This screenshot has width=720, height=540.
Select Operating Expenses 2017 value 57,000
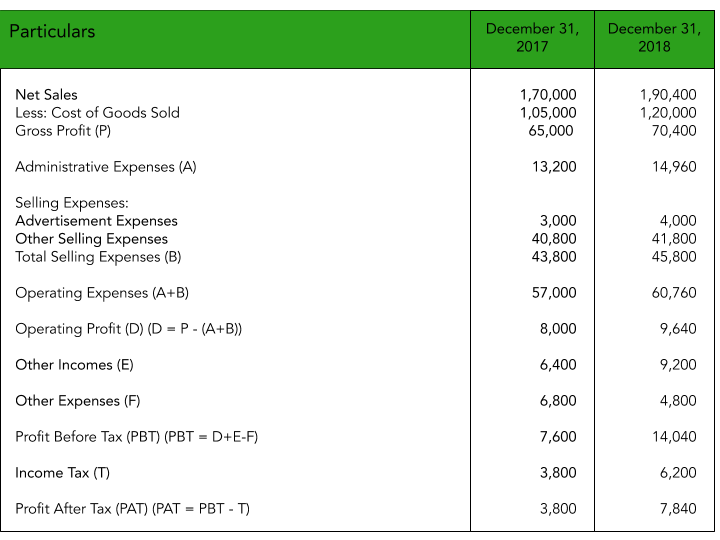[x=555, y=293]
